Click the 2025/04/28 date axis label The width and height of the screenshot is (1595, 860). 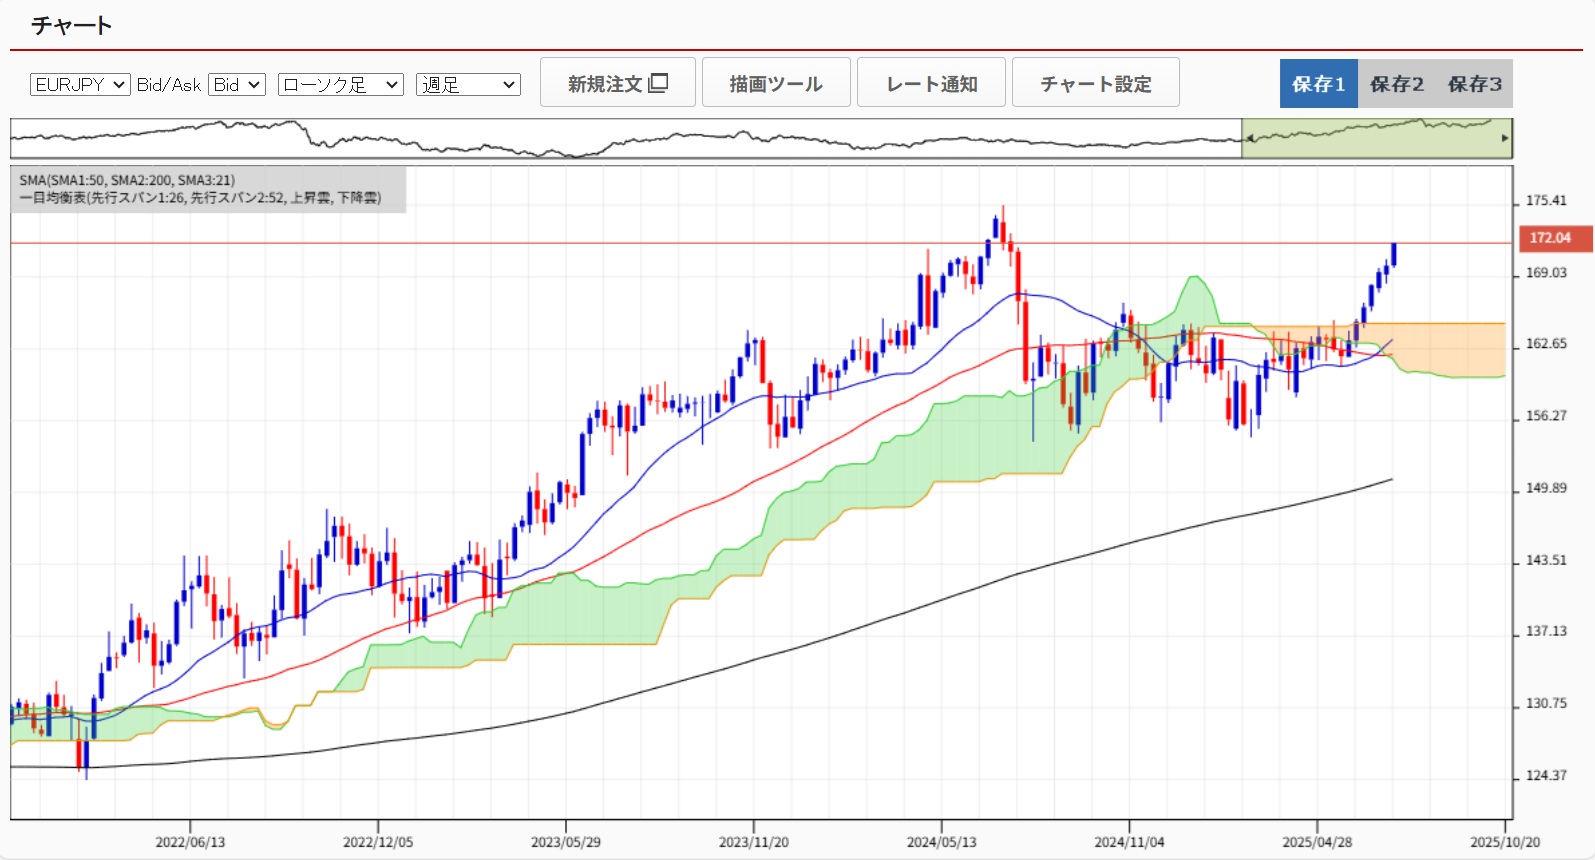pos(1317,842)
